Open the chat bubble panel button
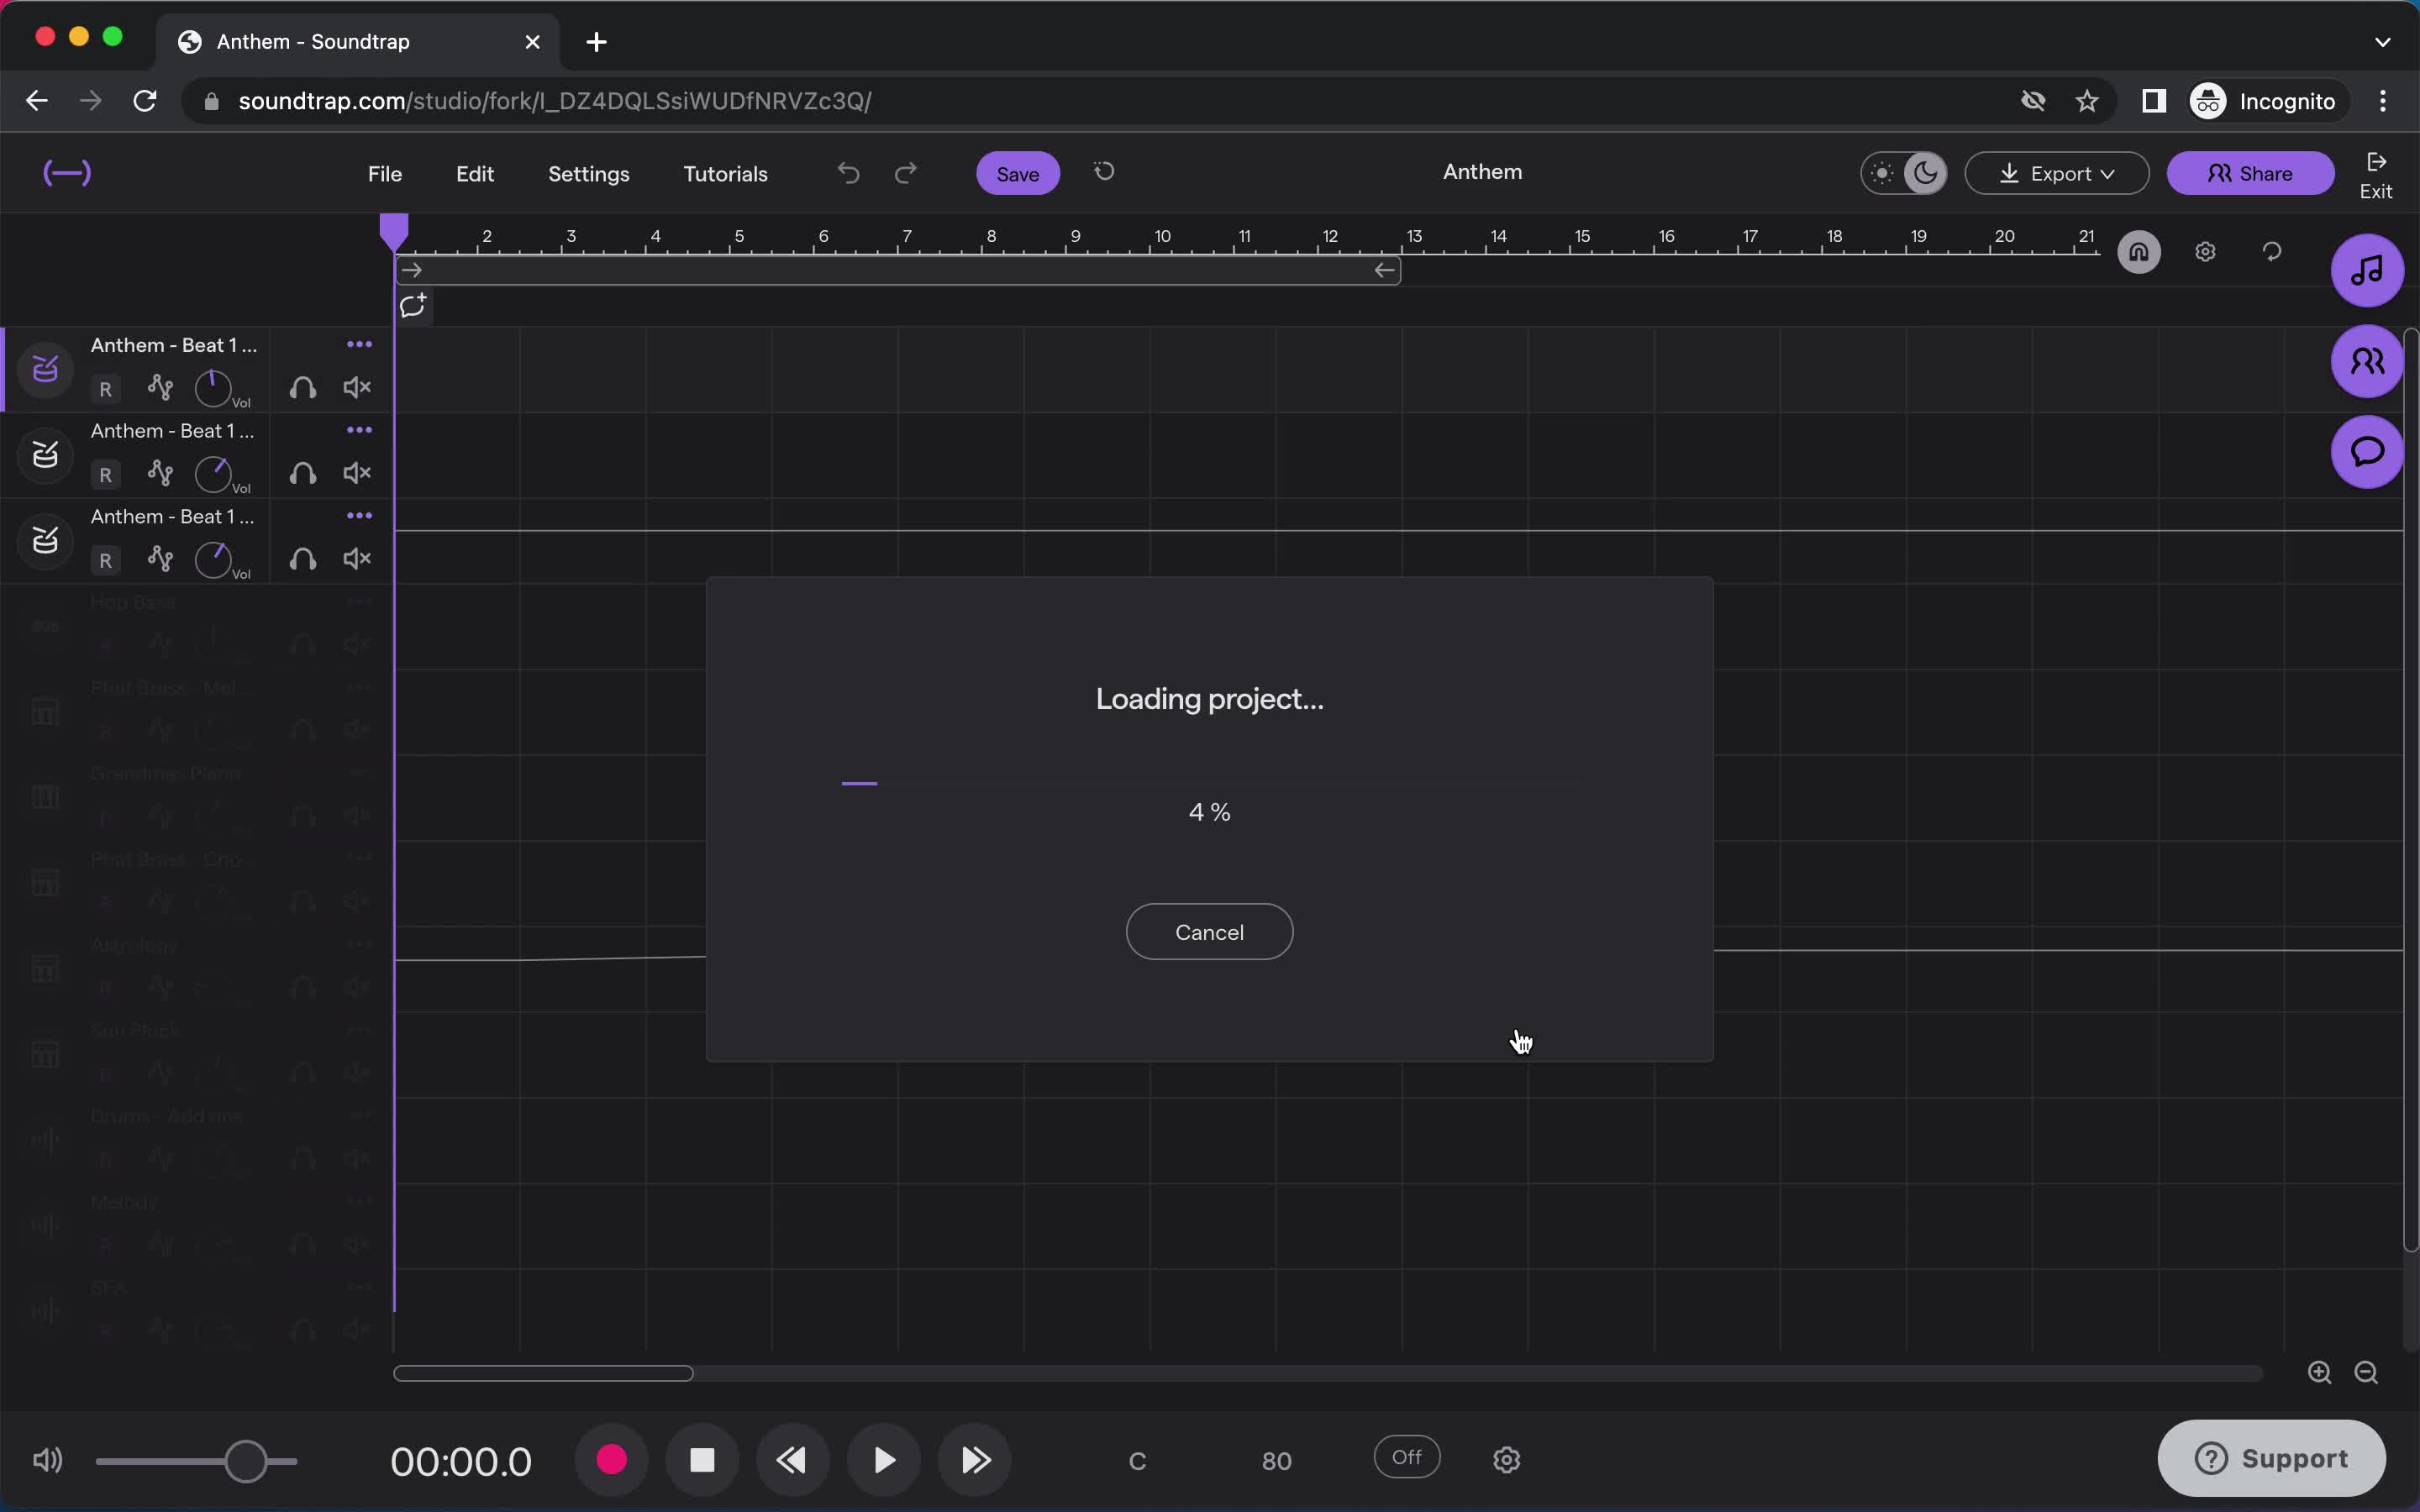Screen dimensions: 2420x1512 (x=2367, y=452)
